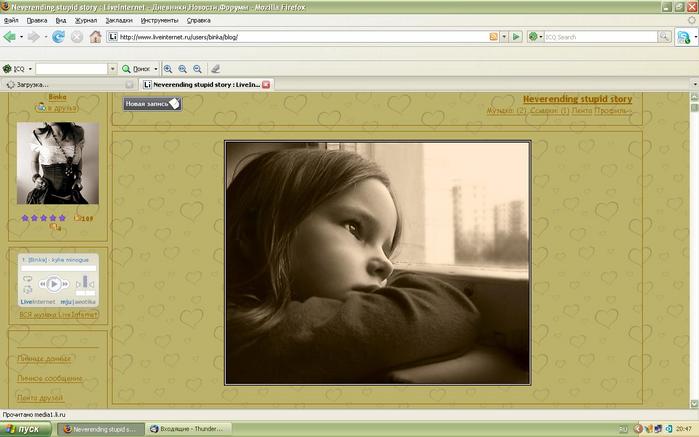Open the search engine selector dropdown
Screen dimensions: 699x437
541,37
